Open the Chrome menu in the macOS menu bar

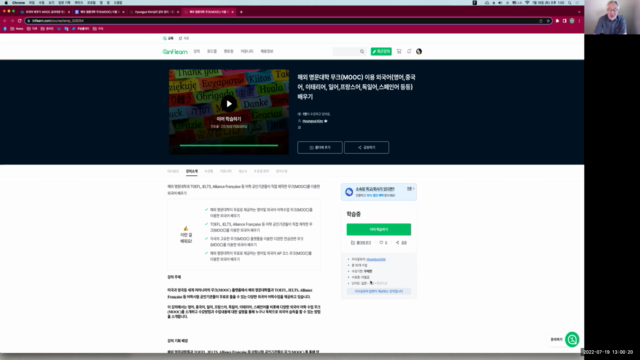pos(18,2)
